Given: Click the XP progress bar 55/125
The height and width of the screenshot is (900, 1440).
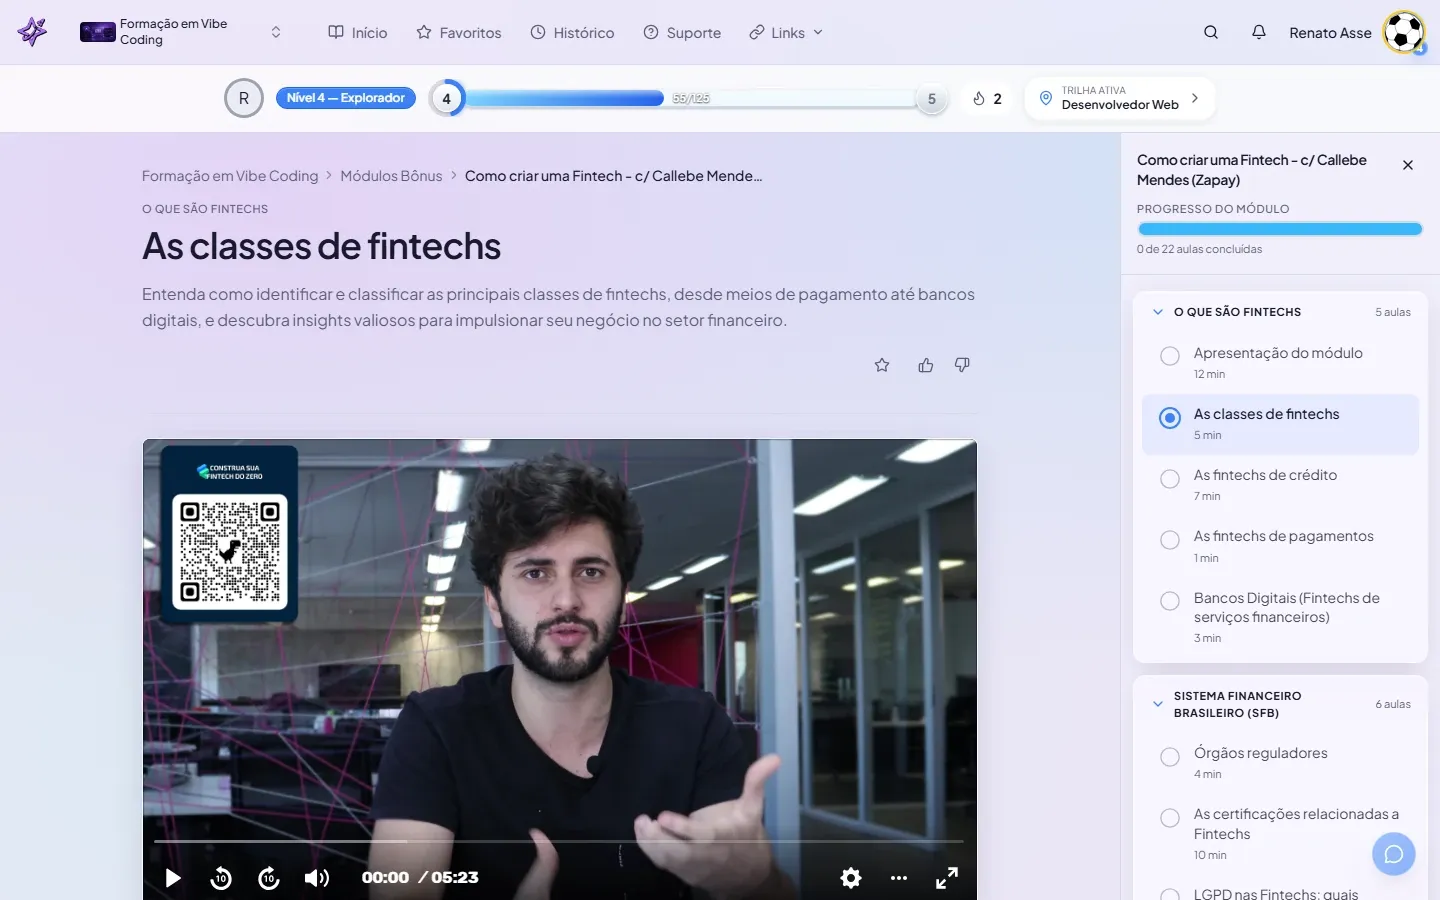Looking at the screenshot, I should pyautogui.click(x=690, y=98).
